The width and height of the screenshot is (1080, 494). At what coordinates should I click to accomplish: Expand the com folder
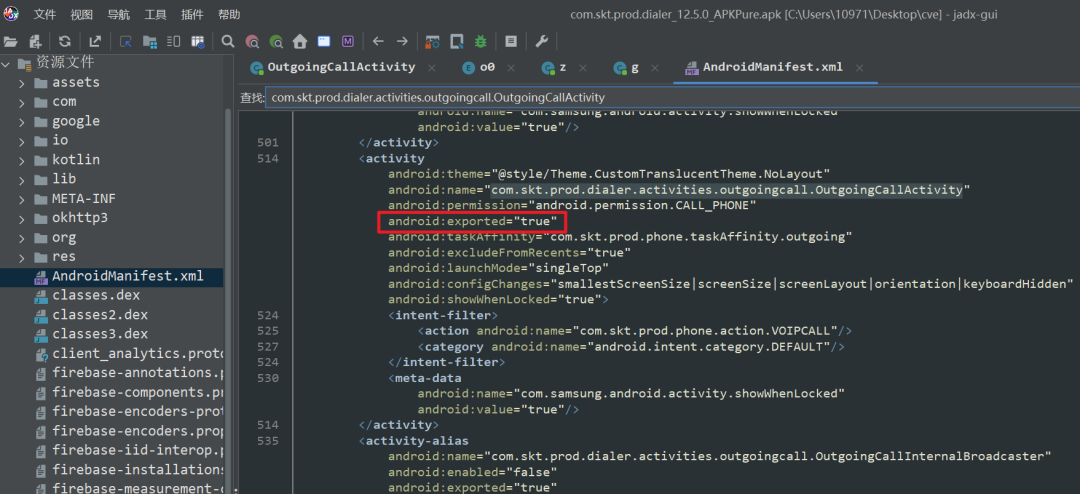click(22, 103)
